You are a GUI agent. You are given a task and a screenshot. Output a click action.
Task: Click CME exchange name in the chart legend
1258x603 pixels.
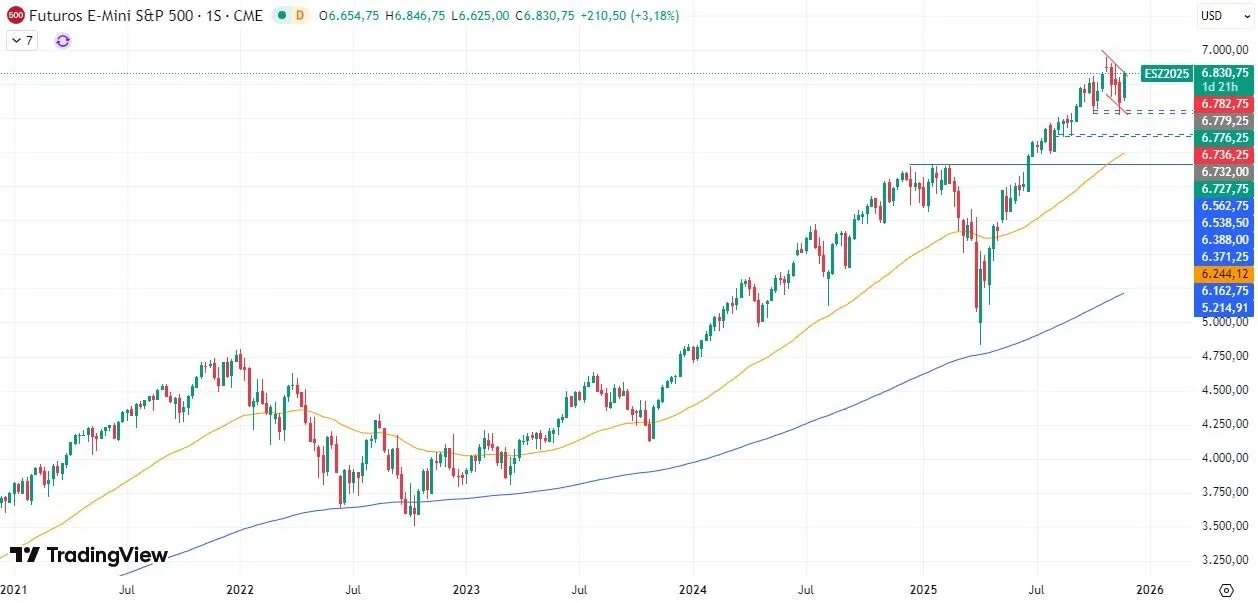point(246,16)
